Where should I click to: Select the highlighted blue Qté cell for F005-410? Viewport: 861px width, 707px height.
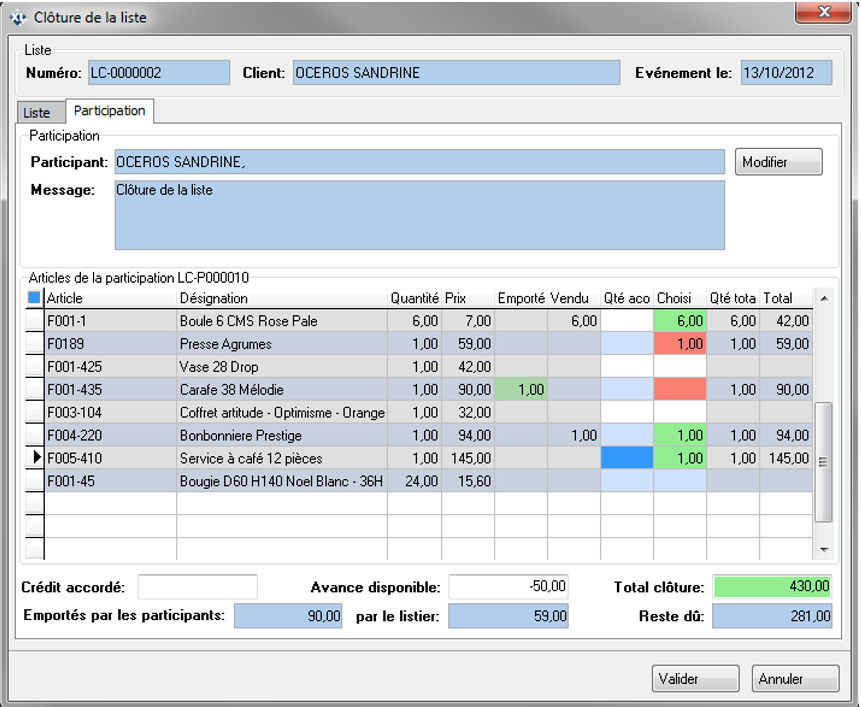click(x=626, y=458)
